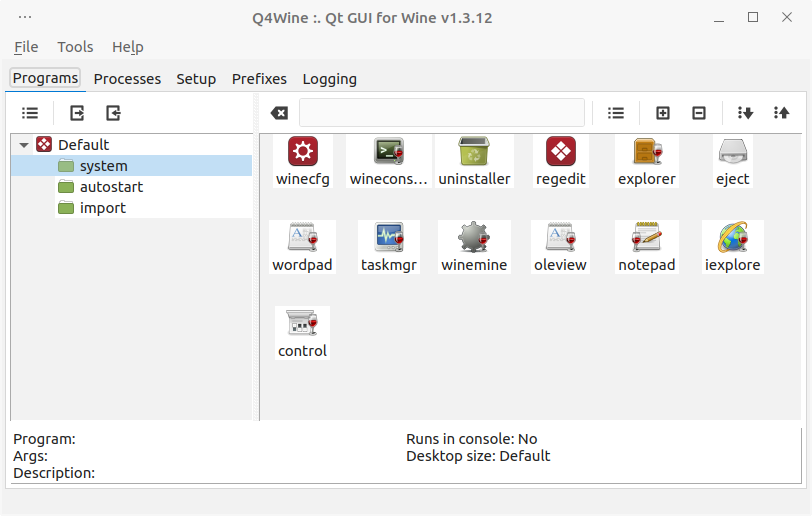Increase icon size with plus button
This screenshot has height=516, width=812.
pyautogui.click(x=662, y=113)
